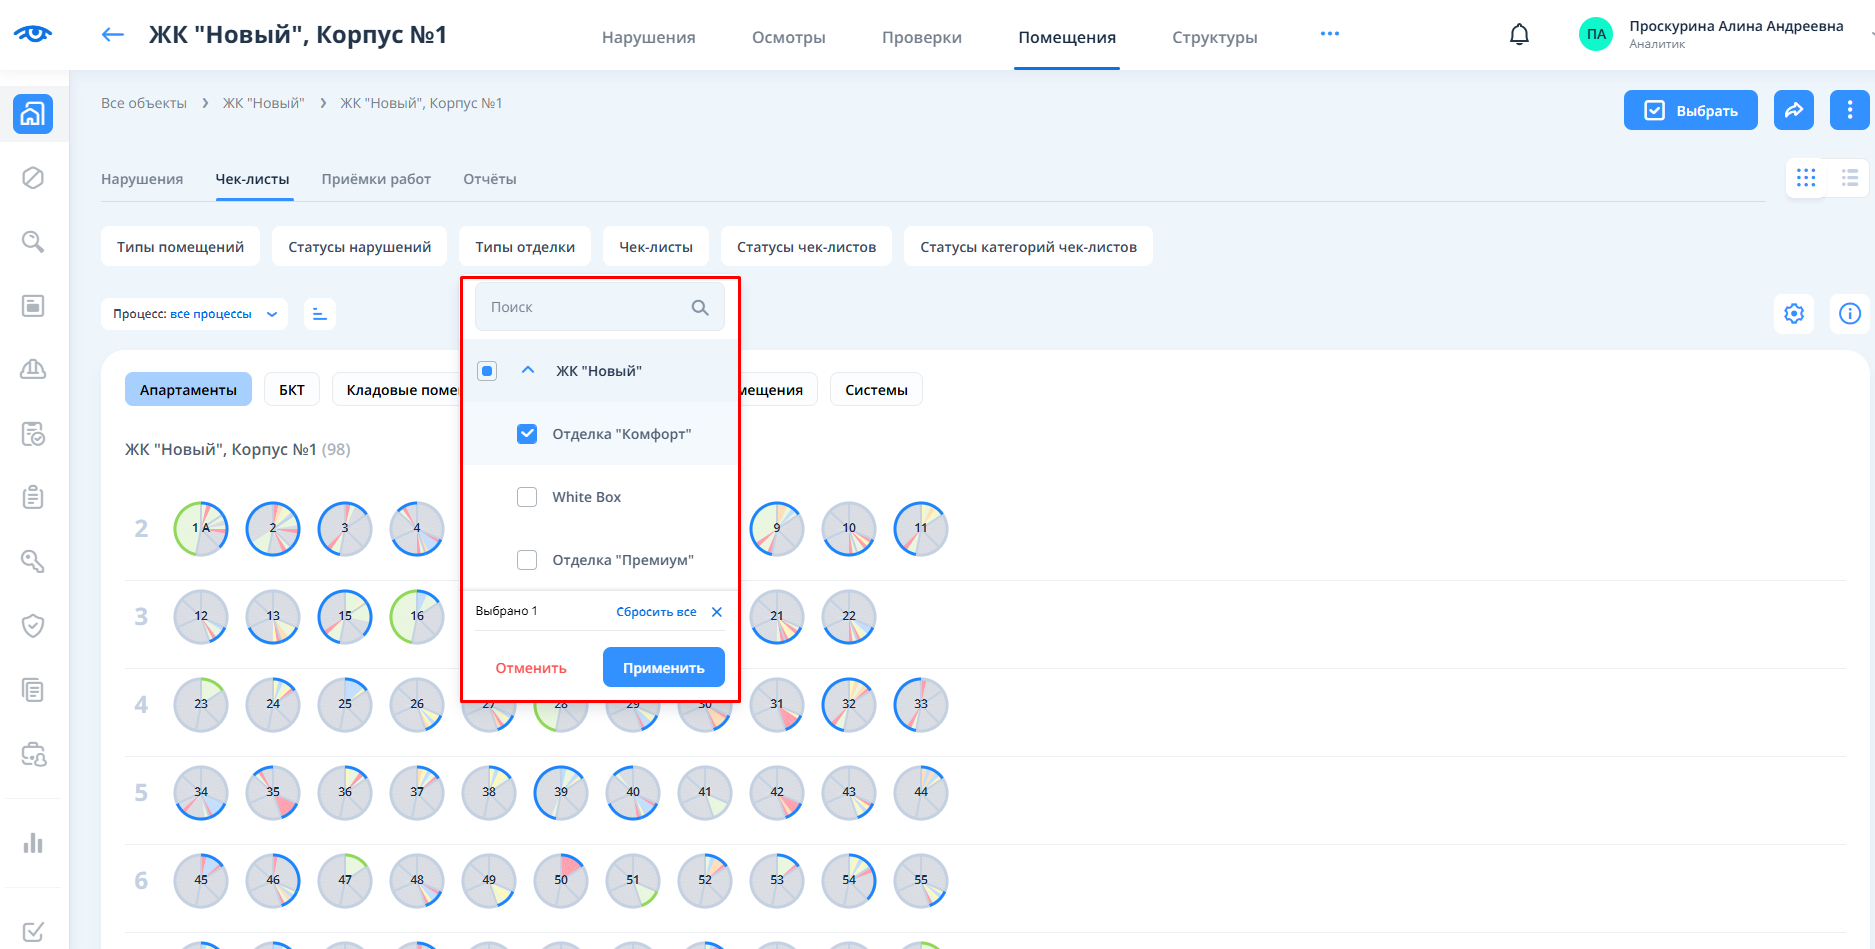Uncheck the Отделка "Комфорт" checkbox
Image resolution: width=1875 pixels, height=949 pixels.
(x=527, y=434)
